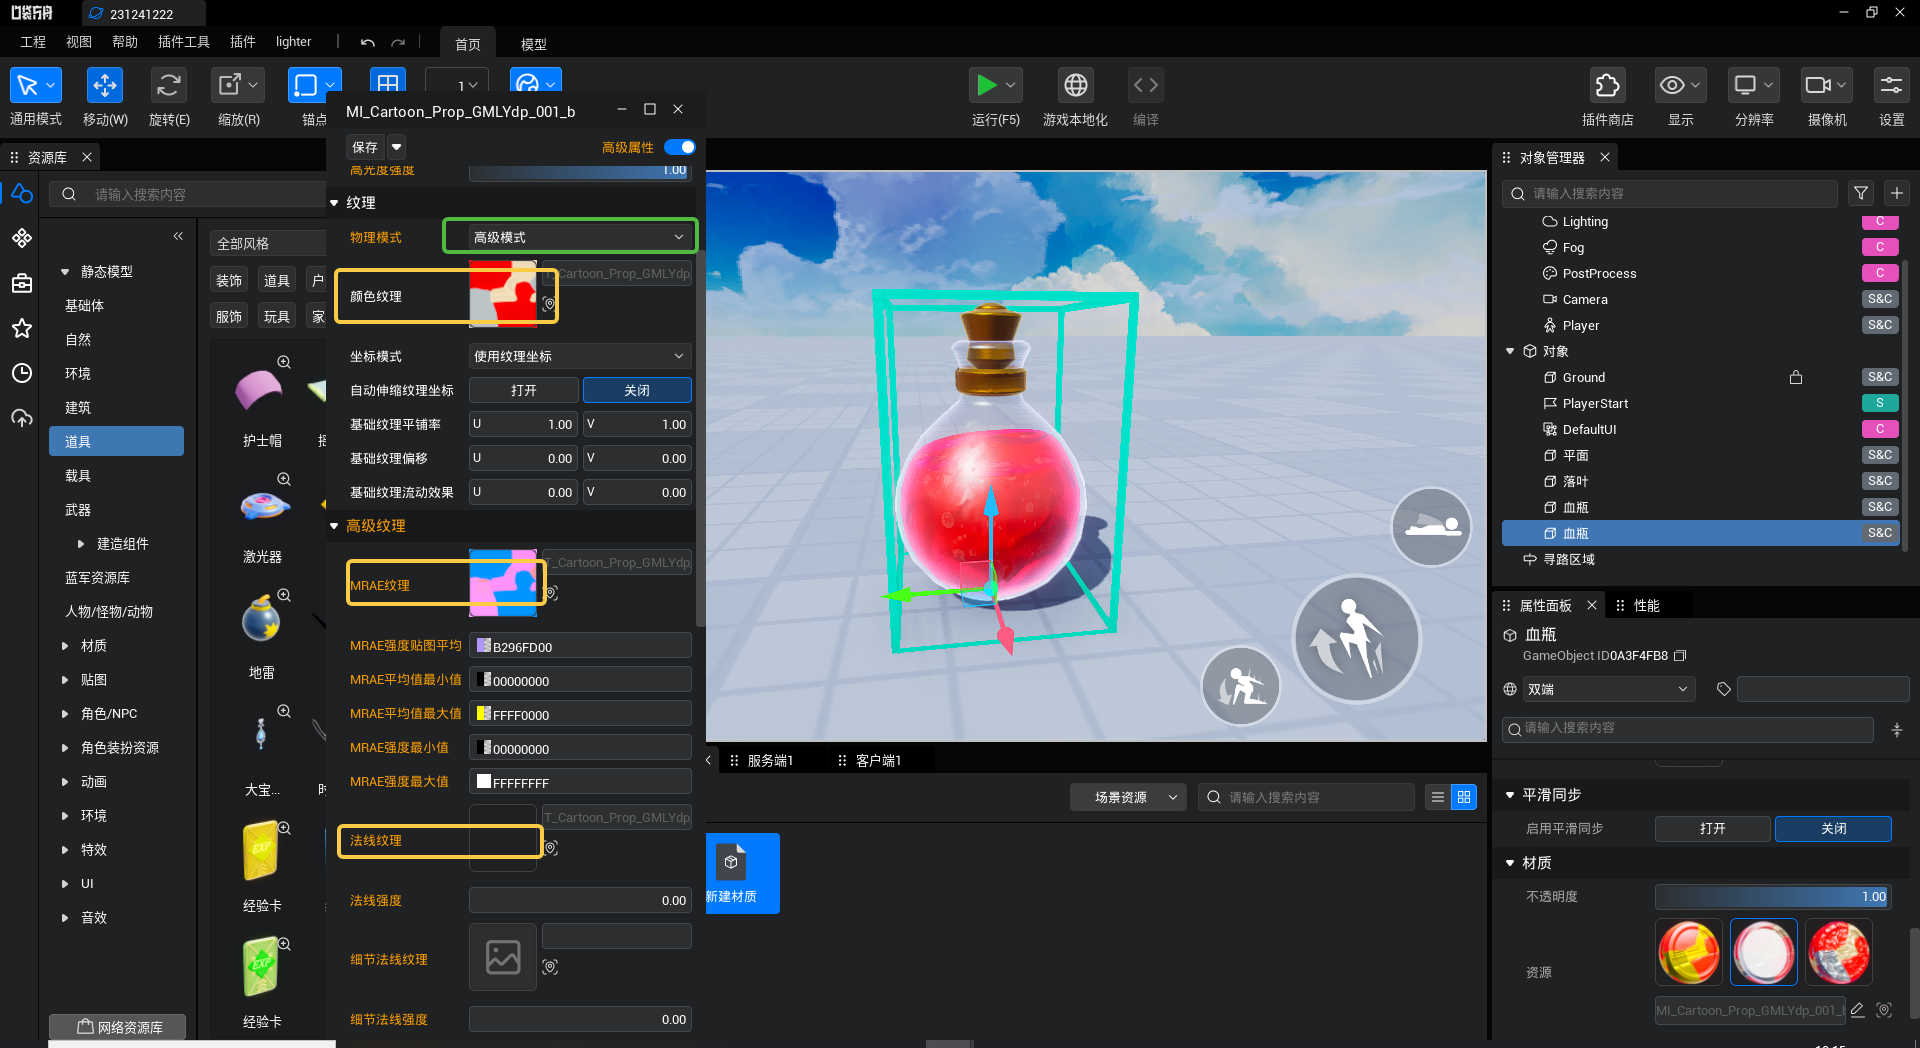Open the 场景资源 dropdown

pyautogui.click(x=1128, y=797)
